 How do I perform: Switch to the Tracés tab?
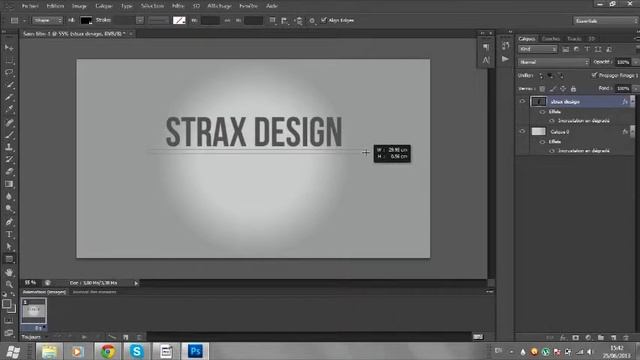574,39
